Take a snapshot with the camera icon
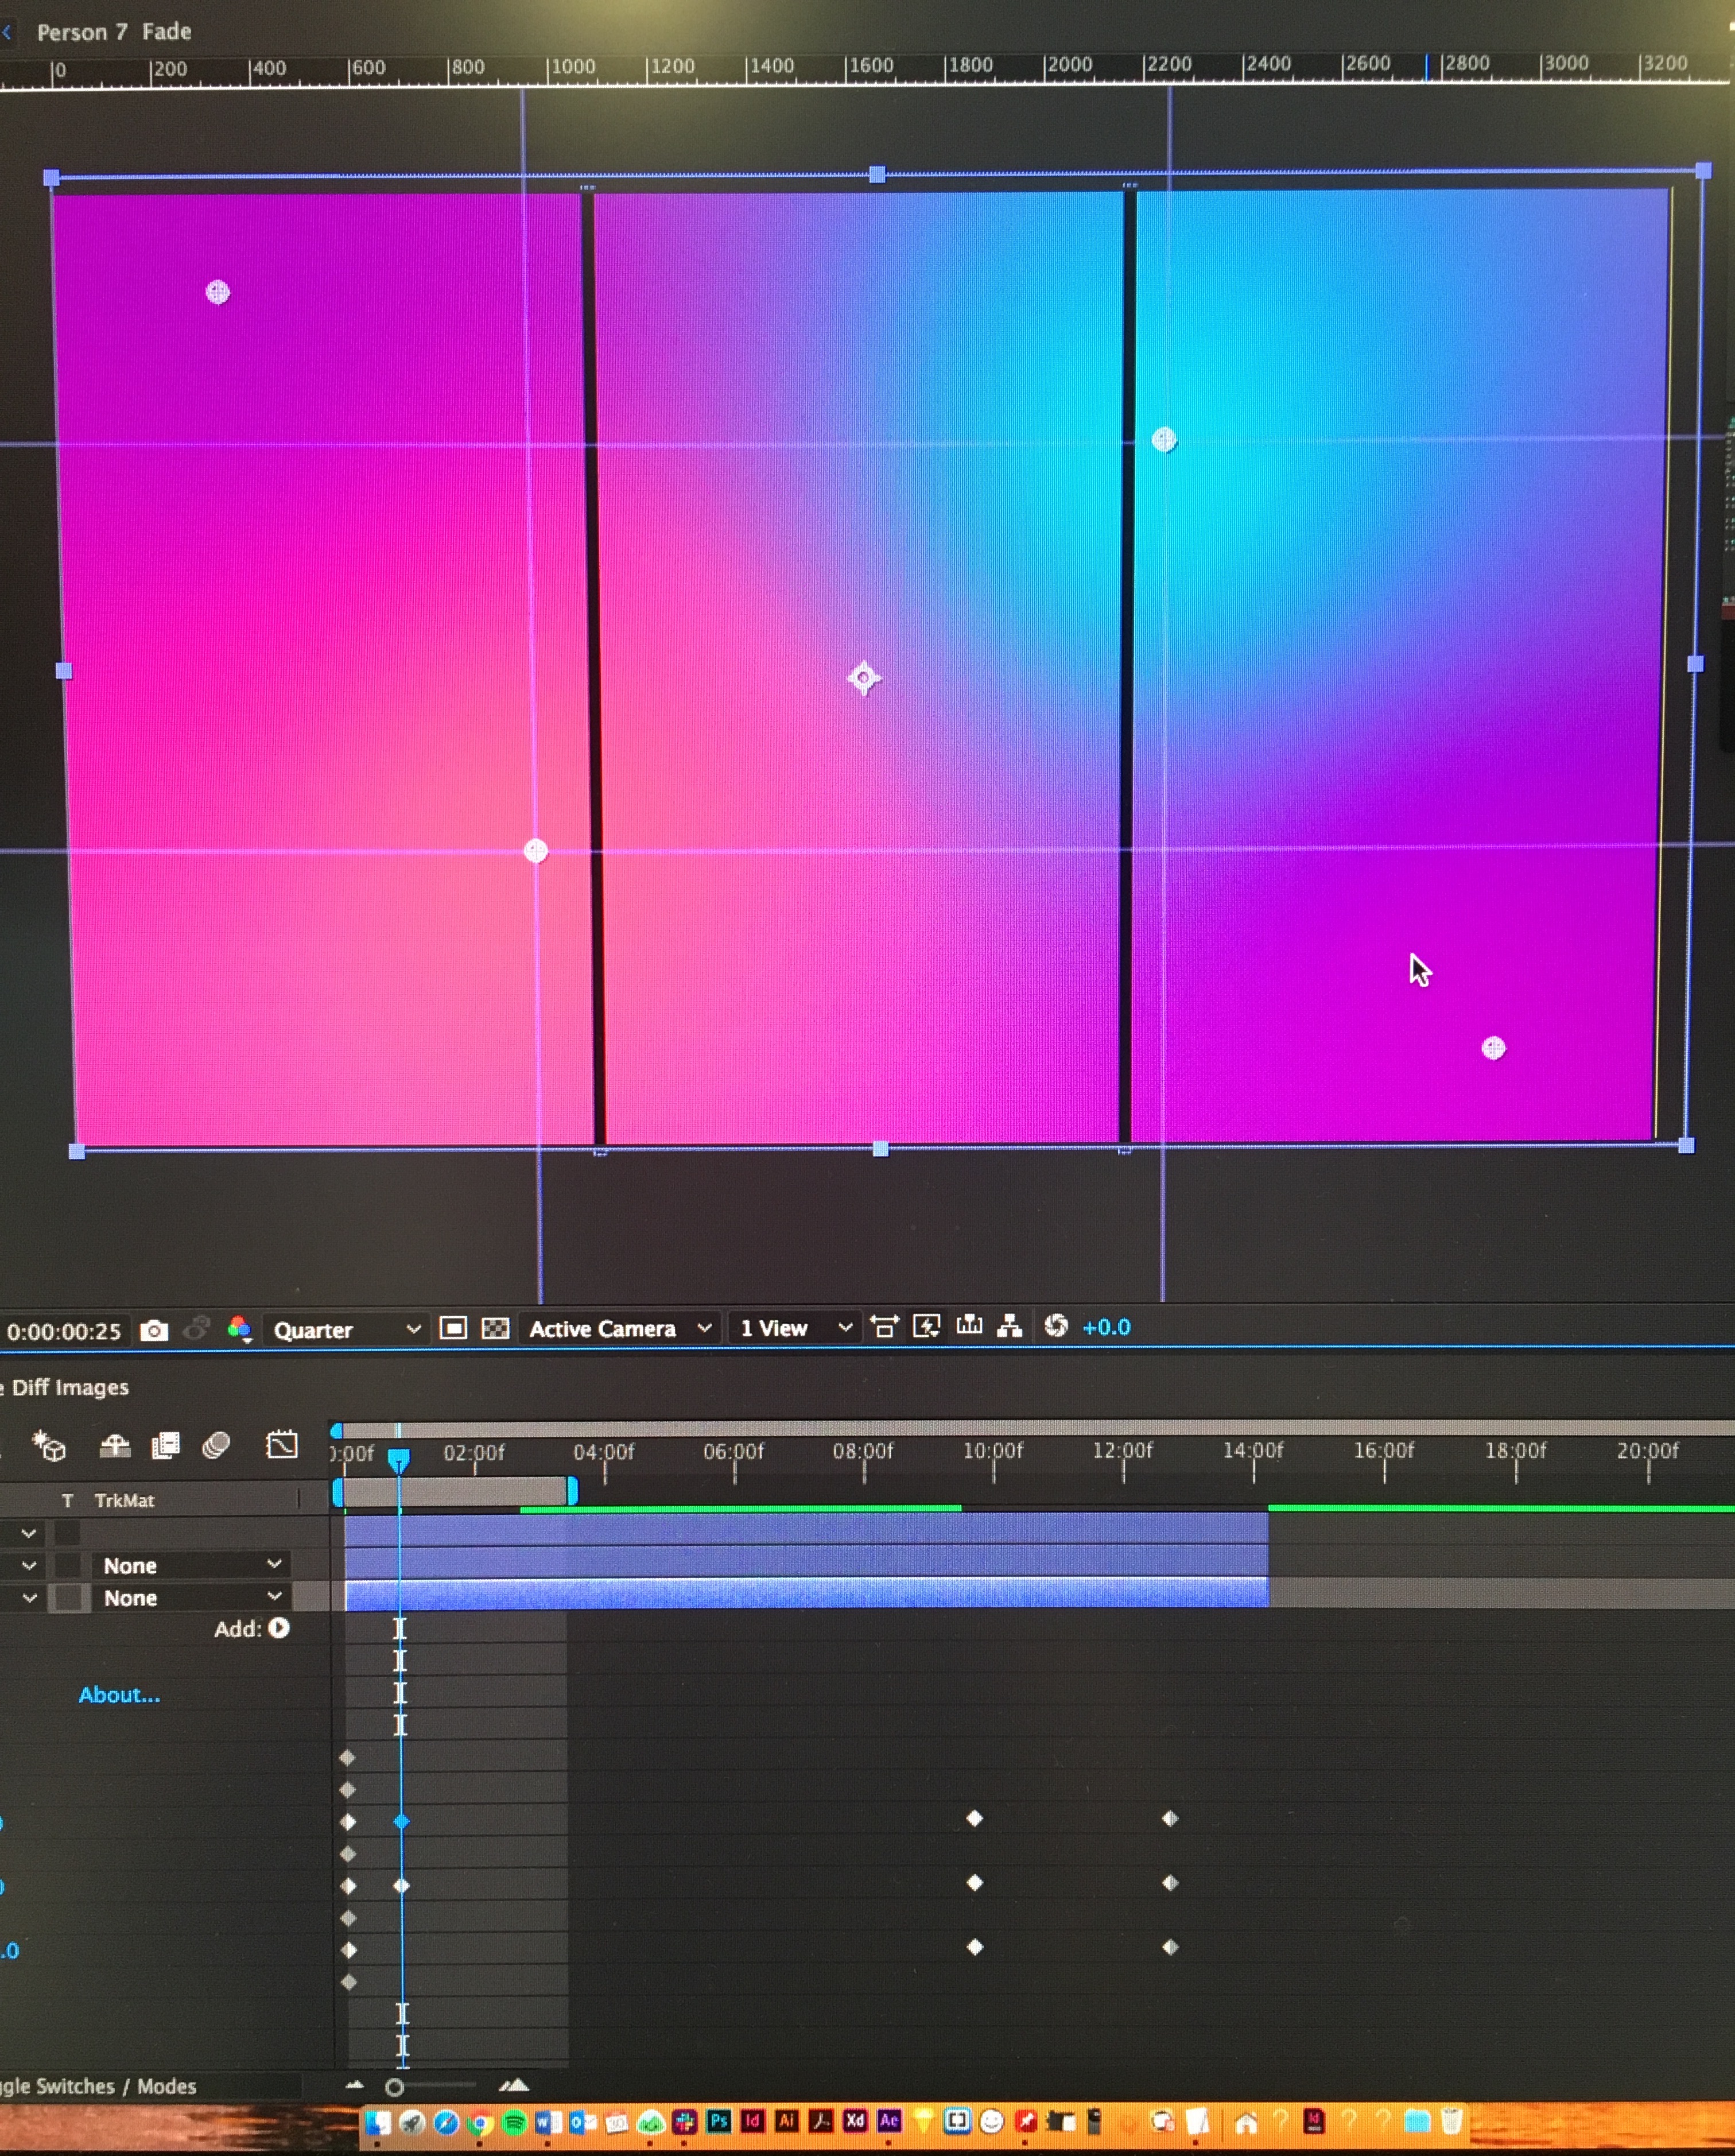1735x2156 pixels. click(x=154, y=1330)
